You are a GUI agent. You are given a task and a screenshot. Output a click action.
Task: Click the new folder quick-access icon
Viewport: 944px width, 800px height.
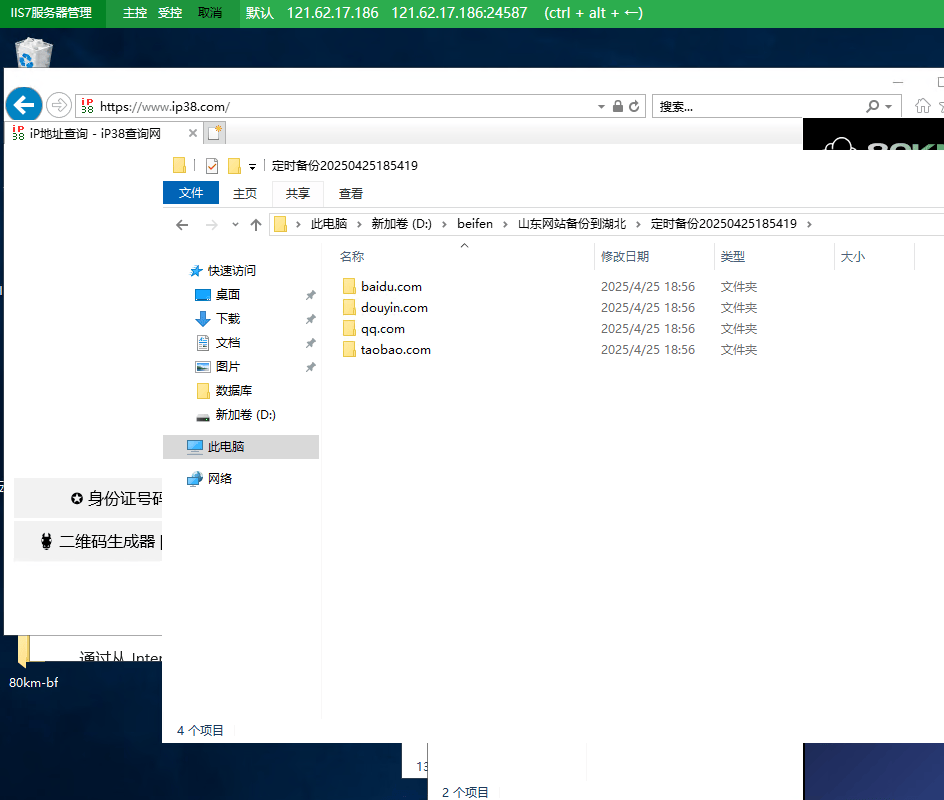[234, 166]
